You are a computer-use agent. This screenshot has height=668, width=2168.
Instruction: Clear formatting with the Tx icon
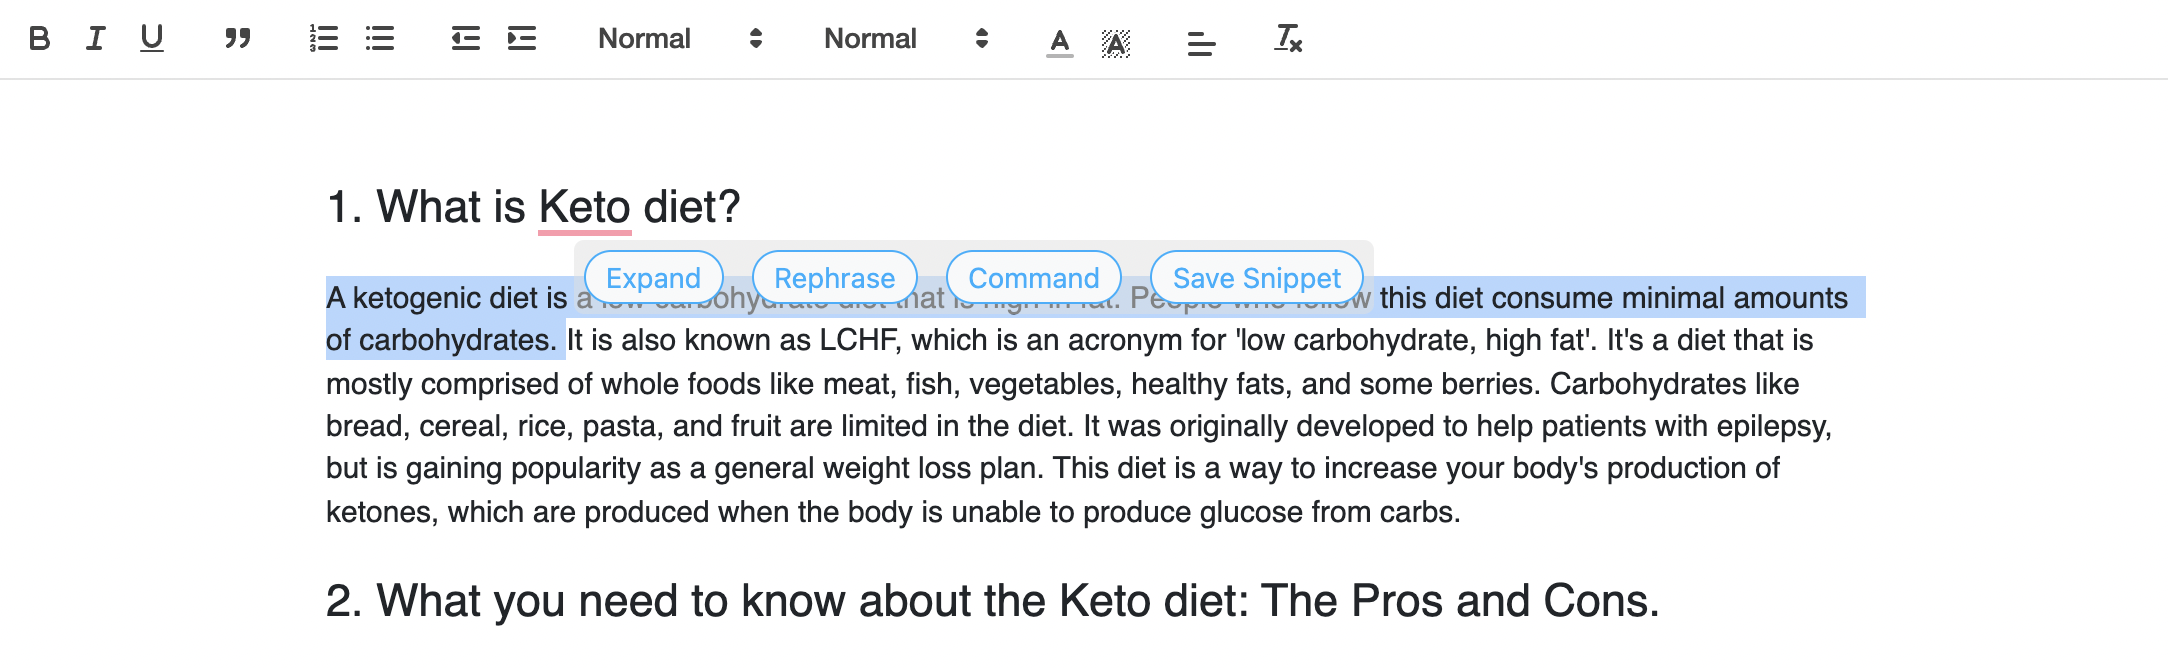pyautogui.click(x=1288, y=39)
